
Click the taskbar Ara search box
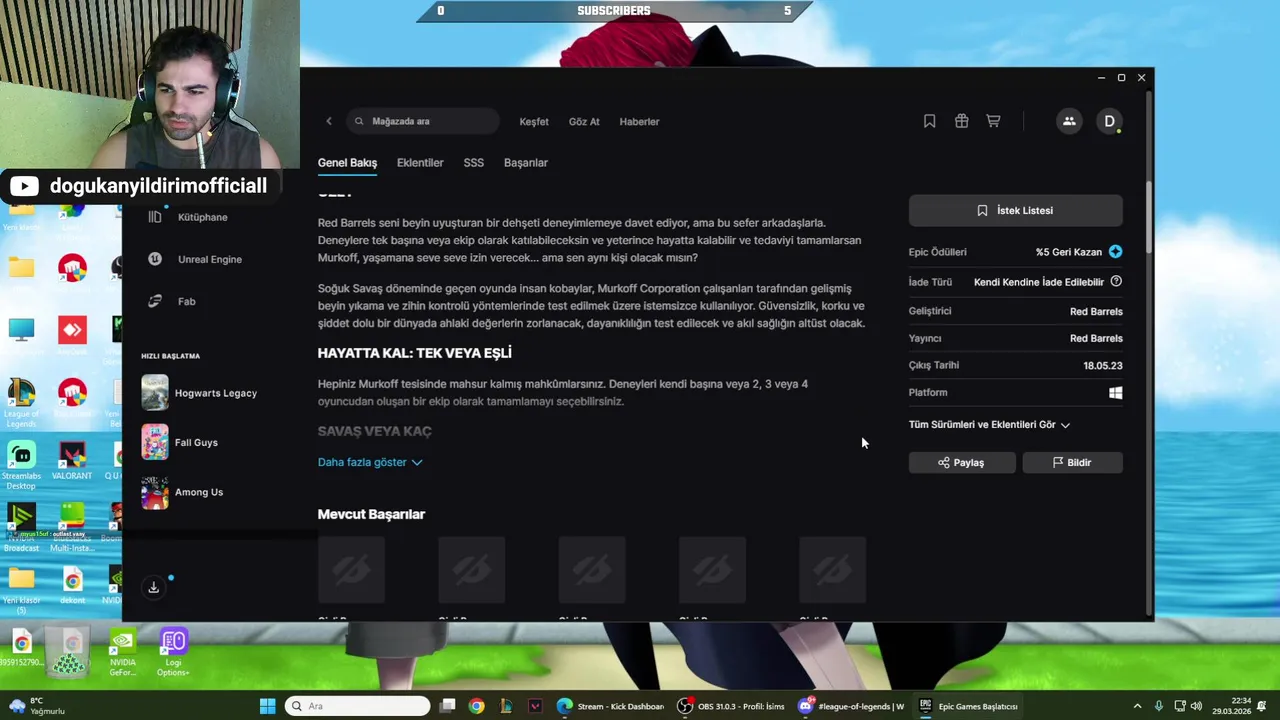coord(358,706)
